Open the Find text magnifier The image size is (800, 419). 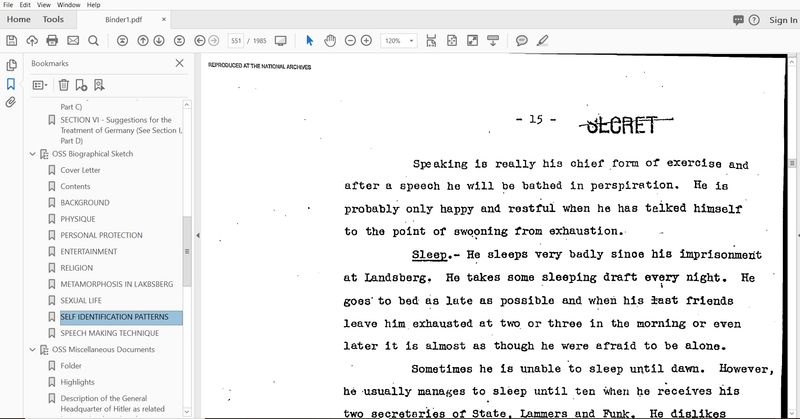[93, 40]
